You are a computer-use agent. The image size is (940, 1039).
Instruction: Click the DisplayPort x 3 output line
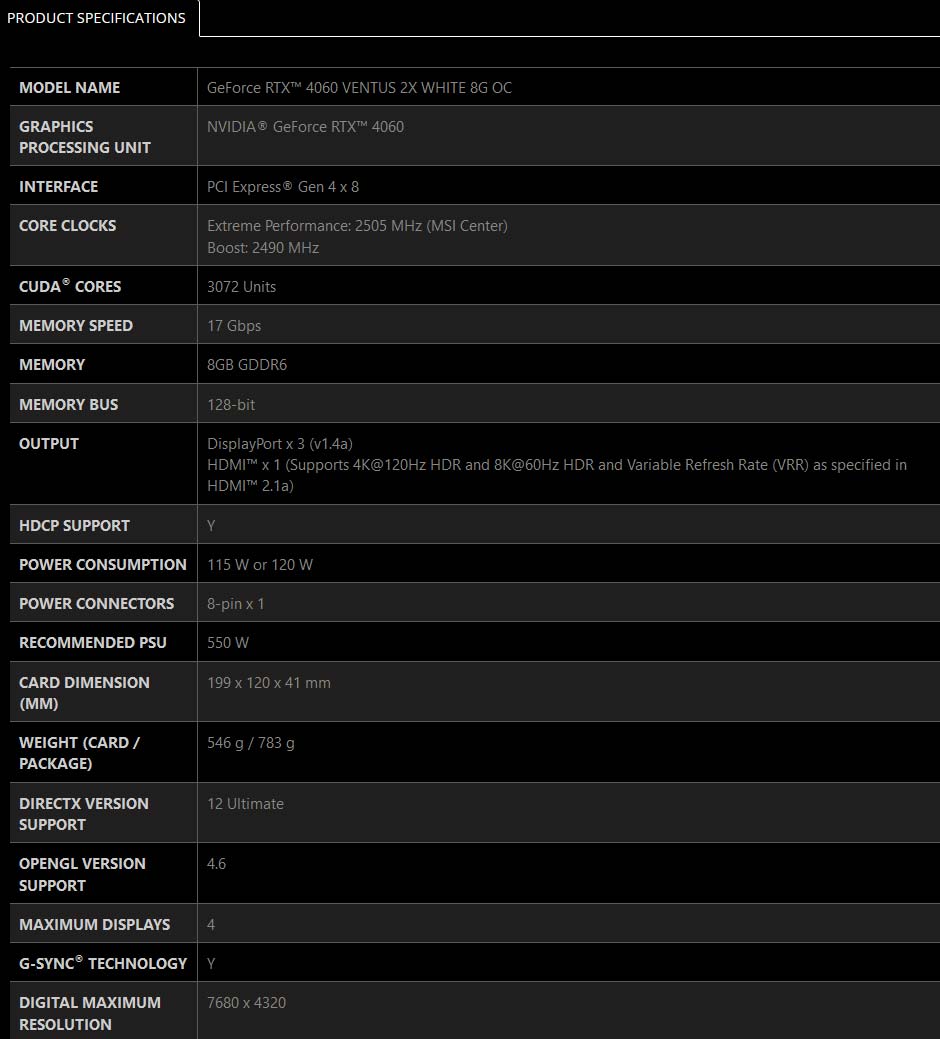[x=280, y=444]
